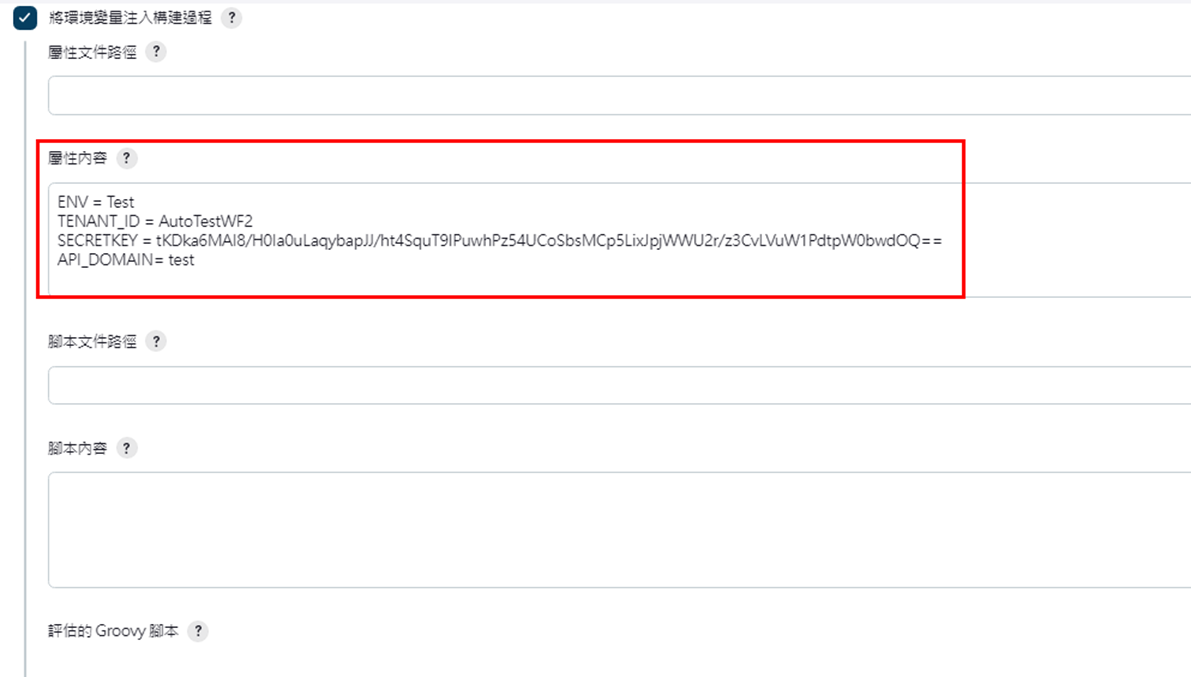
Task: Click the 腳本內容 label text
Action: 77,448
